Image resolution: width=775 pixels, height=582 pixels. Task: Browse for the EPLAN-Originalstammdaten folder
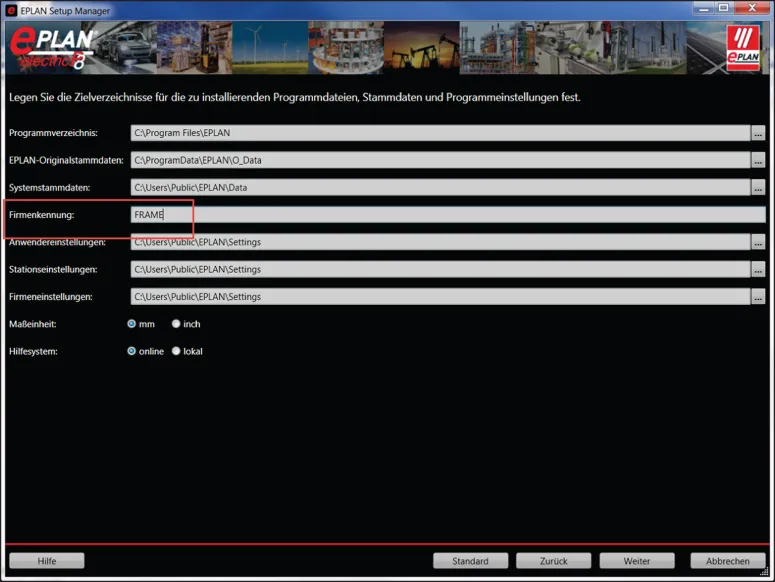(x=758, y=160)
